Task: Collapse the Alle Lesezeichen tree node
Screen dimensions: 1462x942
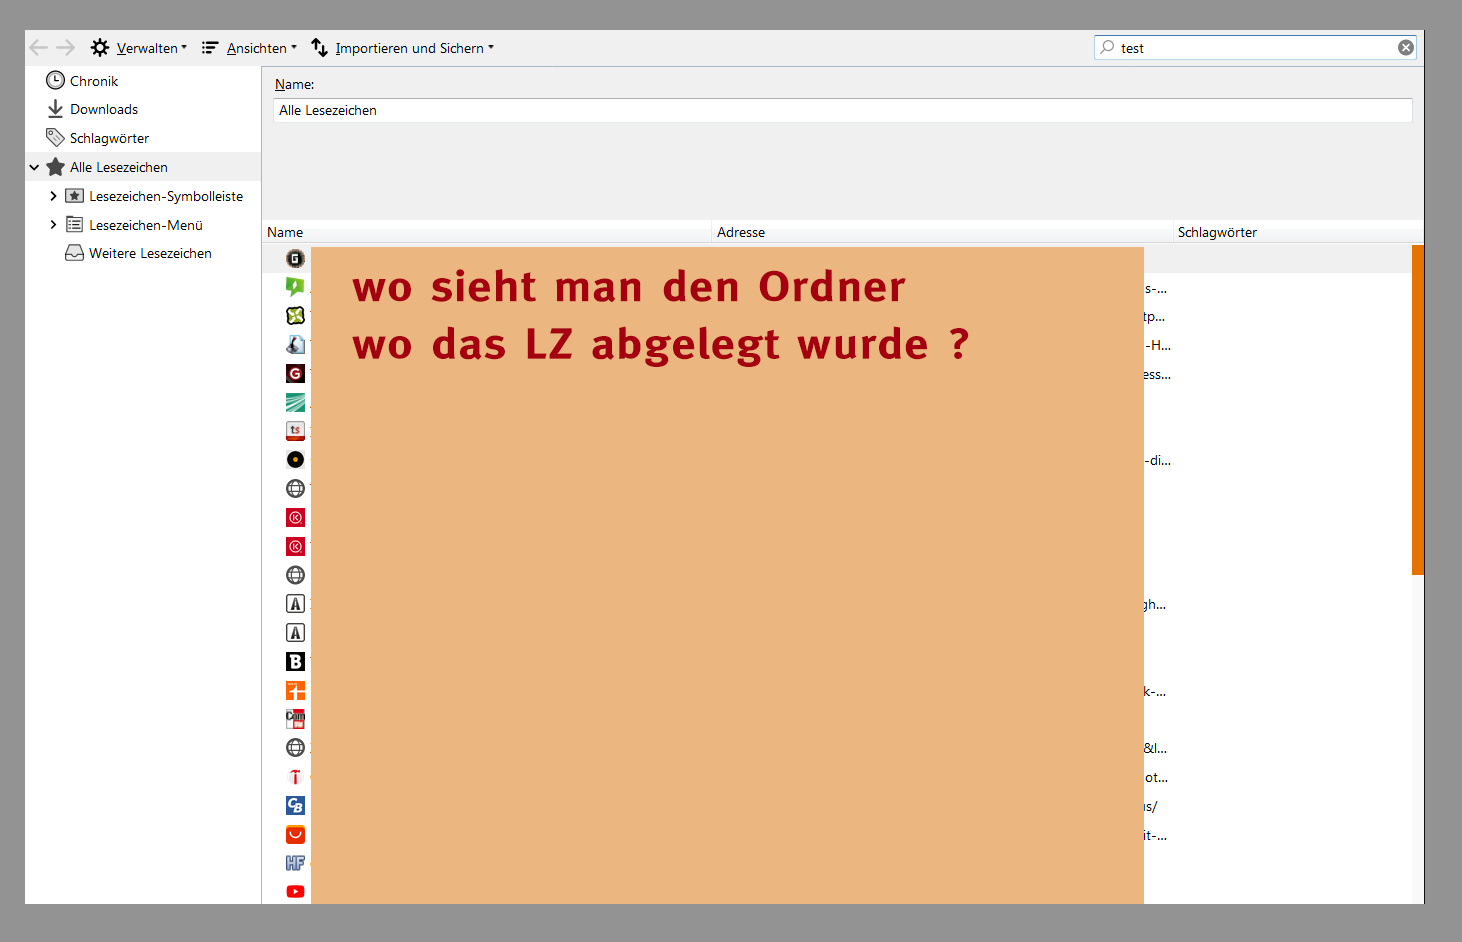Action: (x=35, y=167)
